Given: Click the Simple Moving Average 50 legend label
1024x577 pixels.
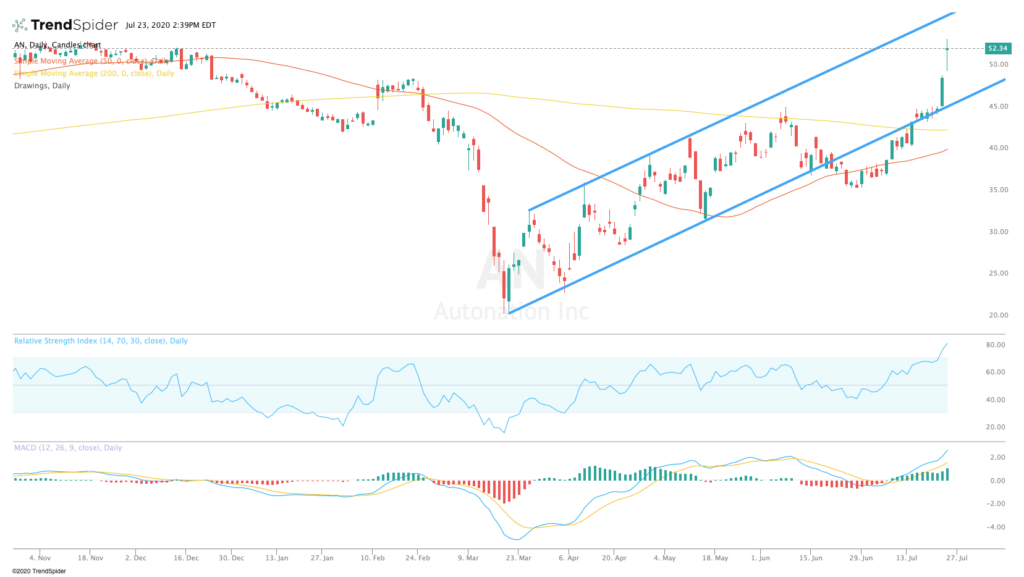Looking at the screenshot, I should click(x=91, y=61).
